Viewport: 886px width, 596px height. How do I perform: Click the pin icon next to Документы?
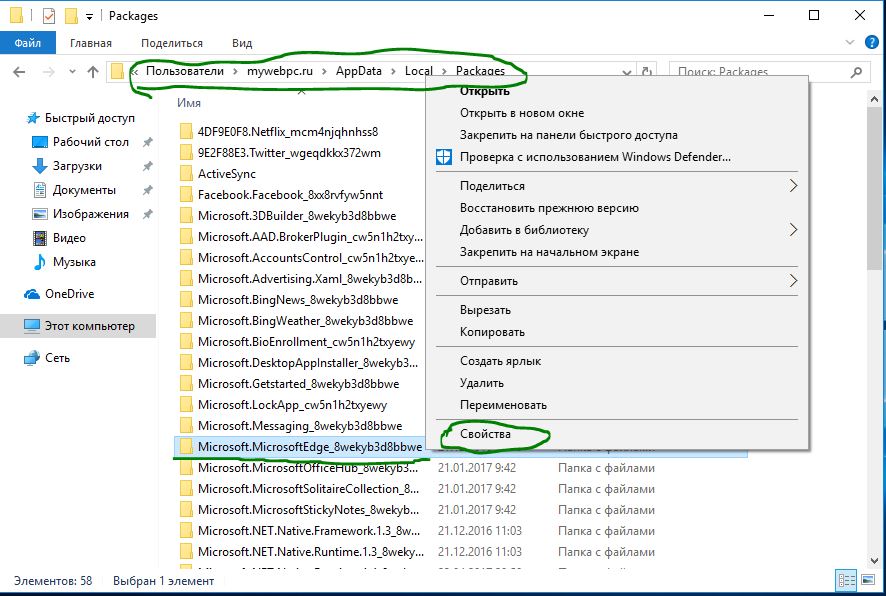pyautogui.click(x=147, y=190)
